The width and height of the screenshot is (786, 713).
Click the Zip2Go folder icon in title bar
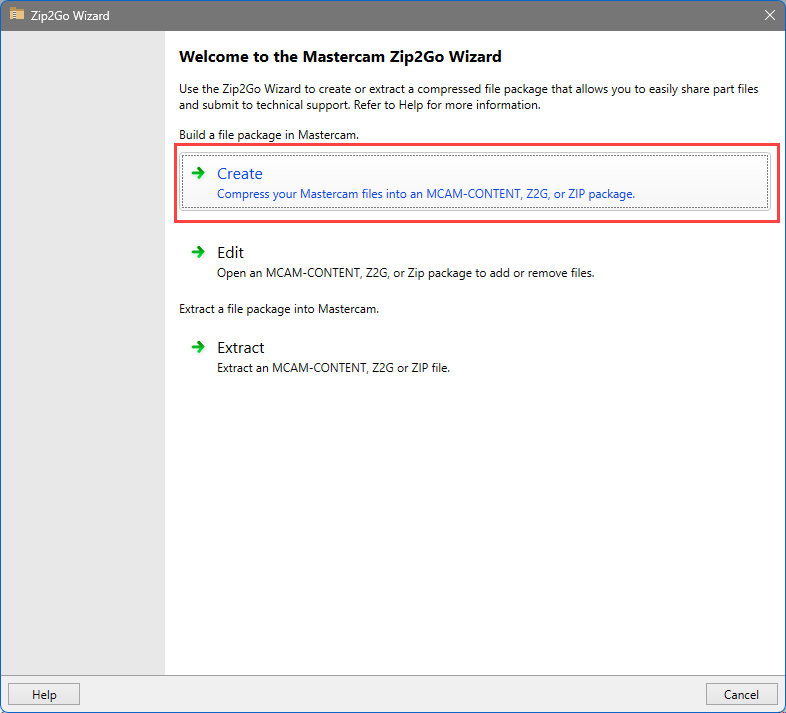pyautogui.click(x=17, y=14)
